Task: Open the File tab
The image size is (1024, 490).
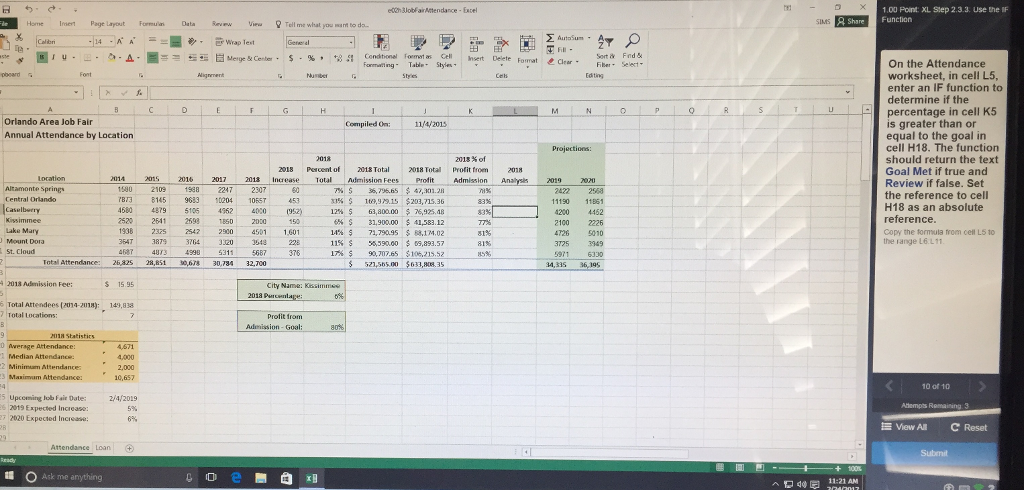Action: (x=3, y=23)
